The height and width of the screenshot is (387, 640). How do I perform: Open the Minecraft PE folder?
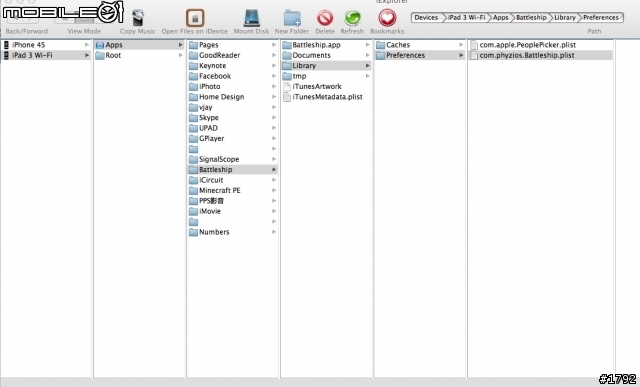coord(233,190)
